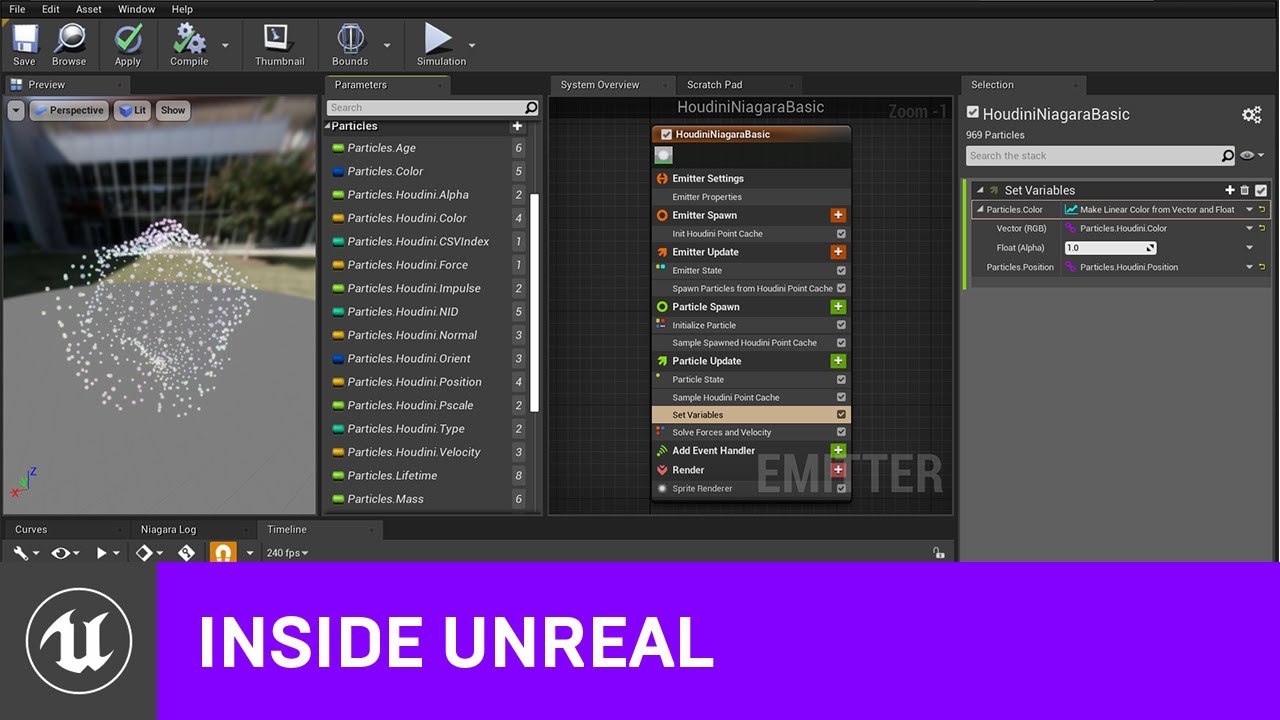
Task: Open the Window menu
Action: (x=137, y=9)
